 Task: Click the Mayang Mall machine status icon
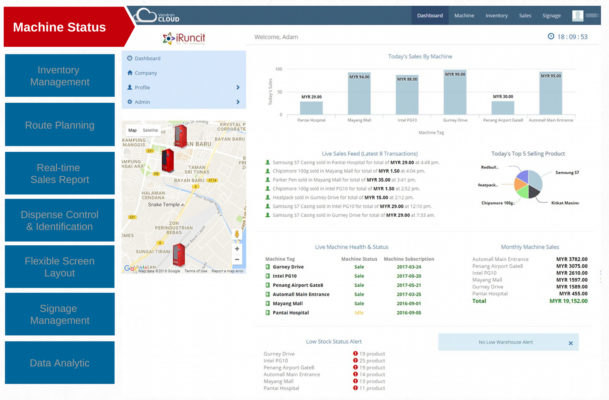tap(268, 303)
